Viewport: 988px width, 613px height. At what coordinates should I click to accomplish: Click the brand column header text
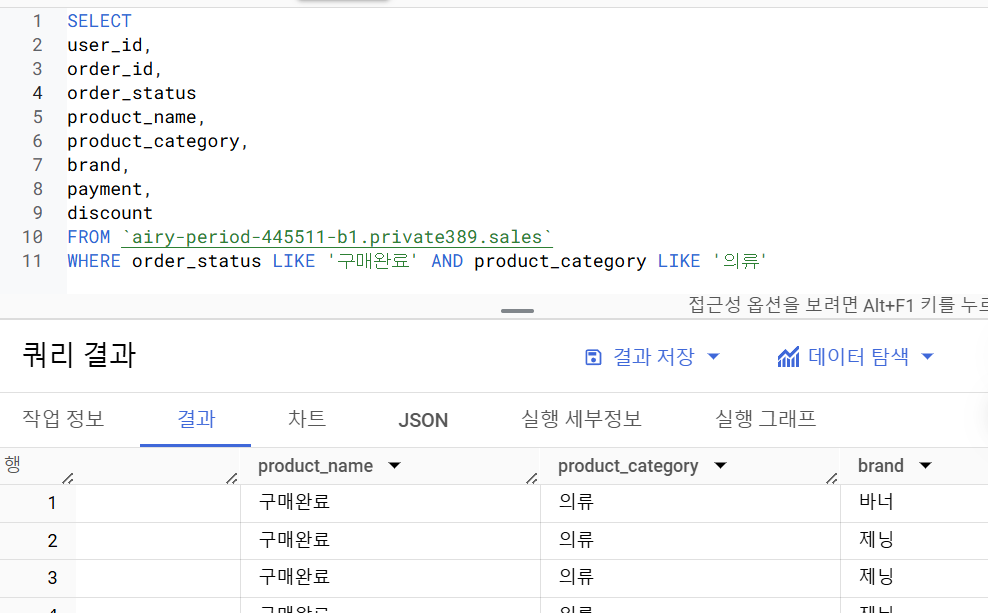[x=880, y=466]
